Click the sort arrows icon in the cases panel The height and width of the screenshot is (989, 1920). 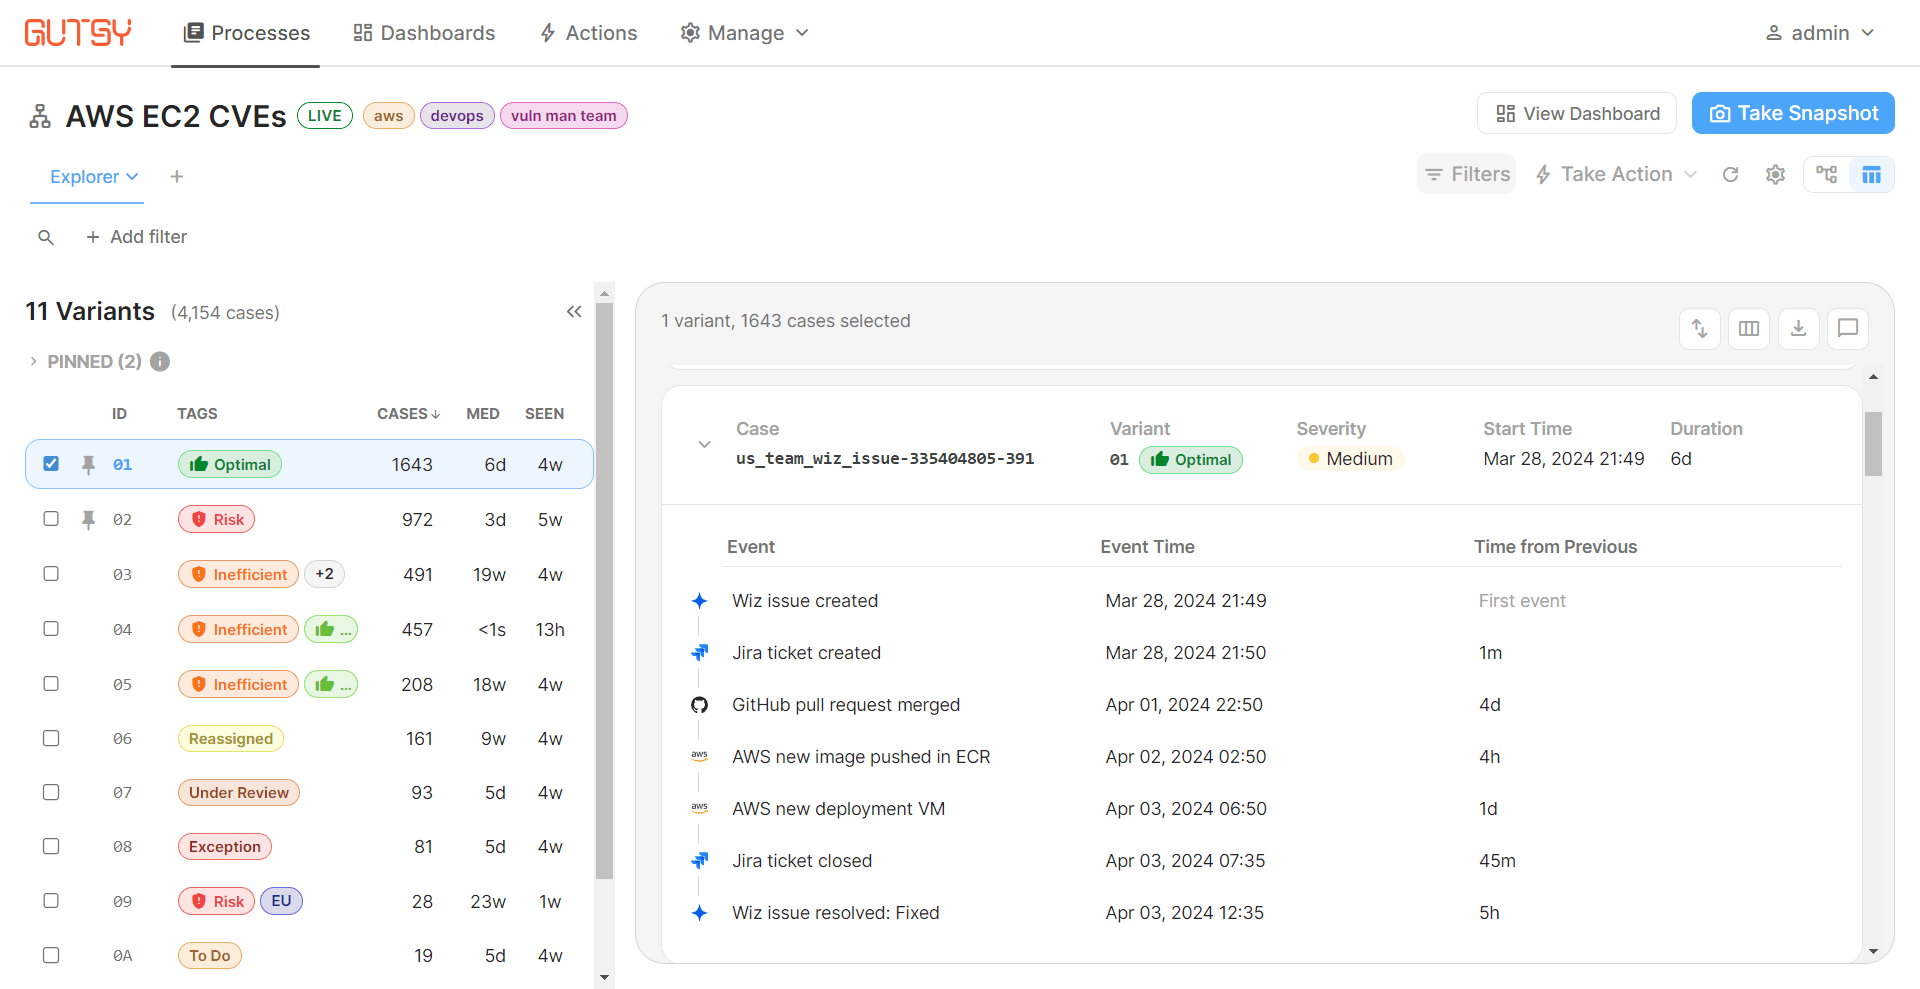pyautogui.click(x=1699, y=328)
